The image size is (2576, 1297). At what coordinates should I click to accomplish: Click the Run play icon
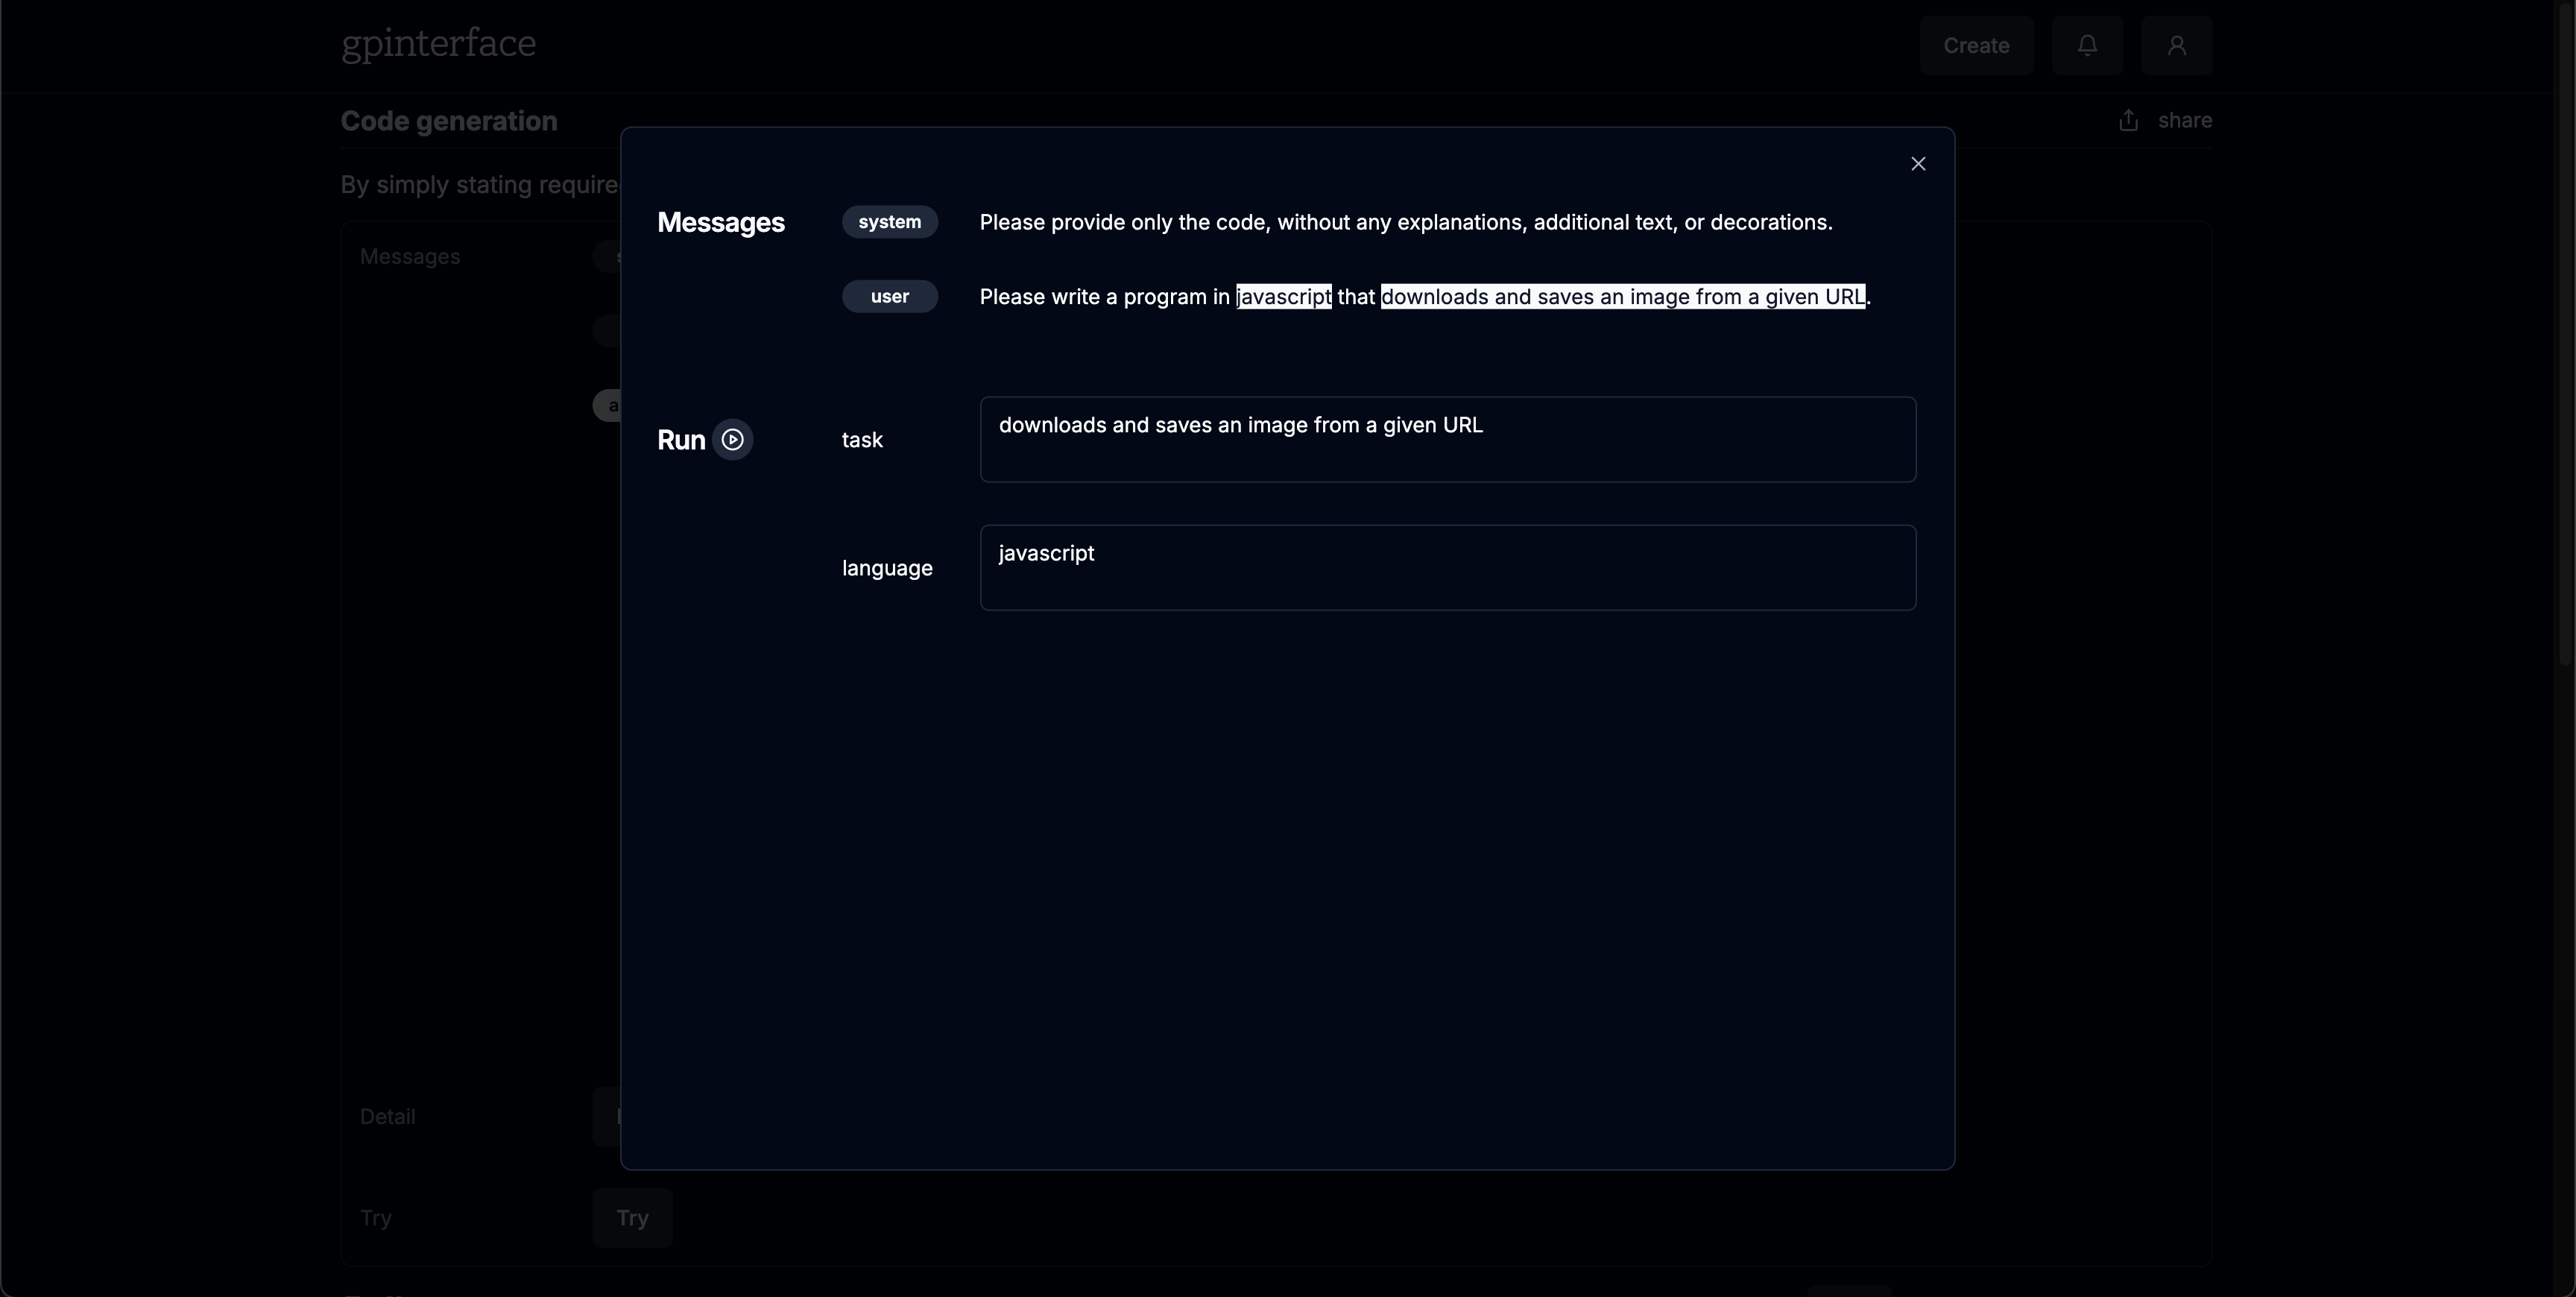[732, 440]
